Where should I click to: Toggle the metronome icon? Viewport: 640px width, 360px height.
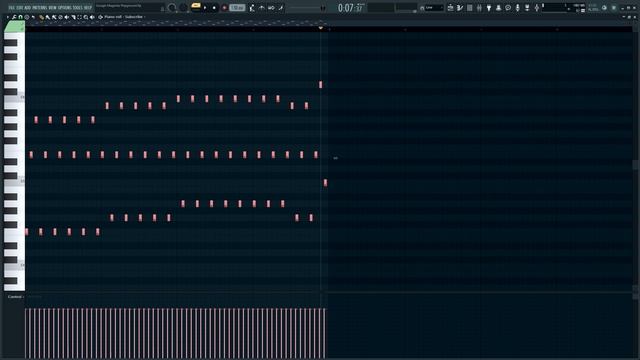coord(252,7)
